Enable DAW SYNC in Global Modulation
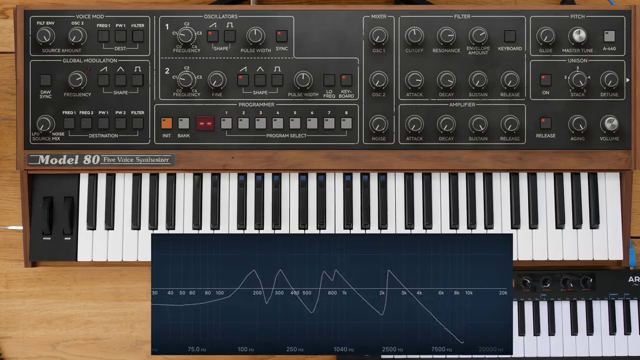This screenshot has width=640, height=360. coord(45,80)
